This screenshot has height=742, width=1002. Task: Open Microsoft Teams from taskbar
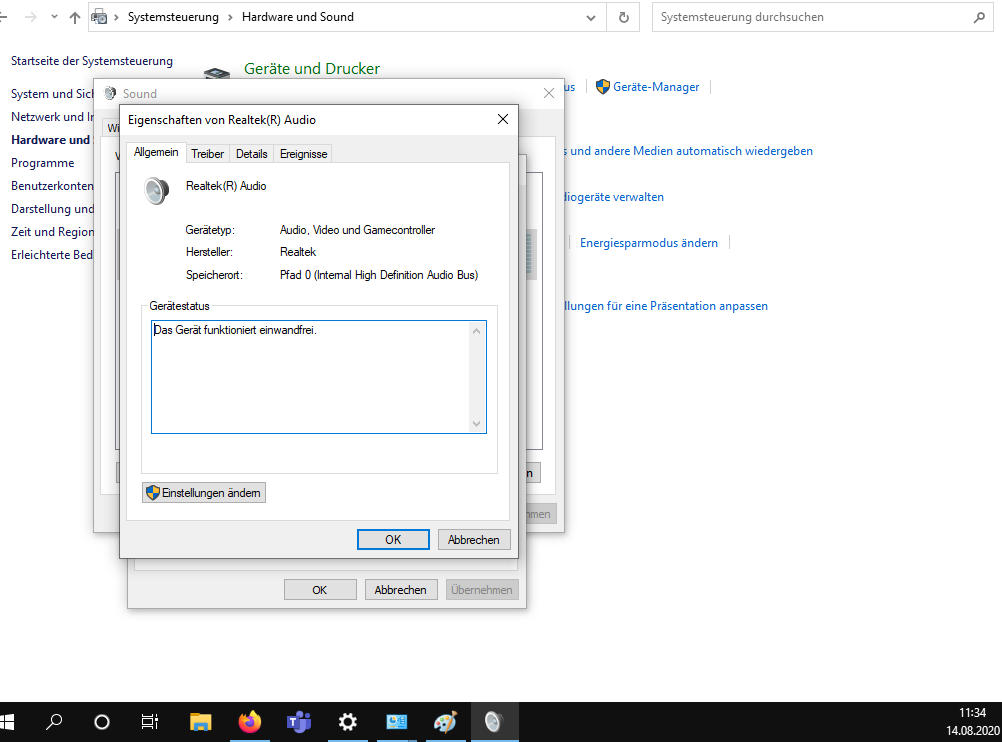(x=298, y=722)
